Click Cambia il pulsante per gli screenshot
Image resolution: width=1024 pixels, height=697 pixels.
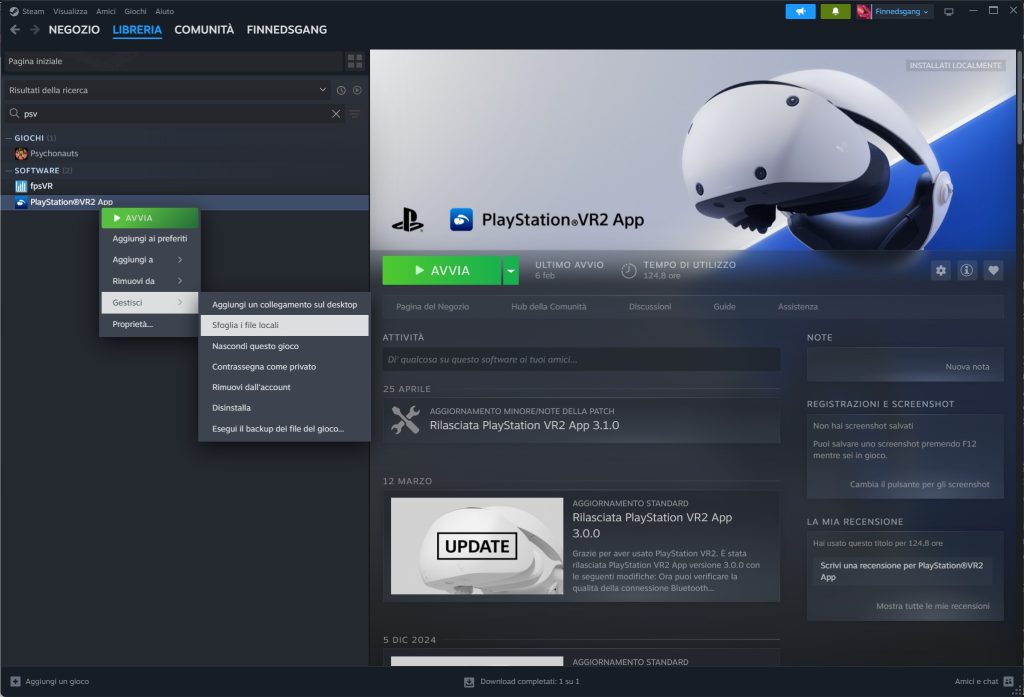point(920,484)
